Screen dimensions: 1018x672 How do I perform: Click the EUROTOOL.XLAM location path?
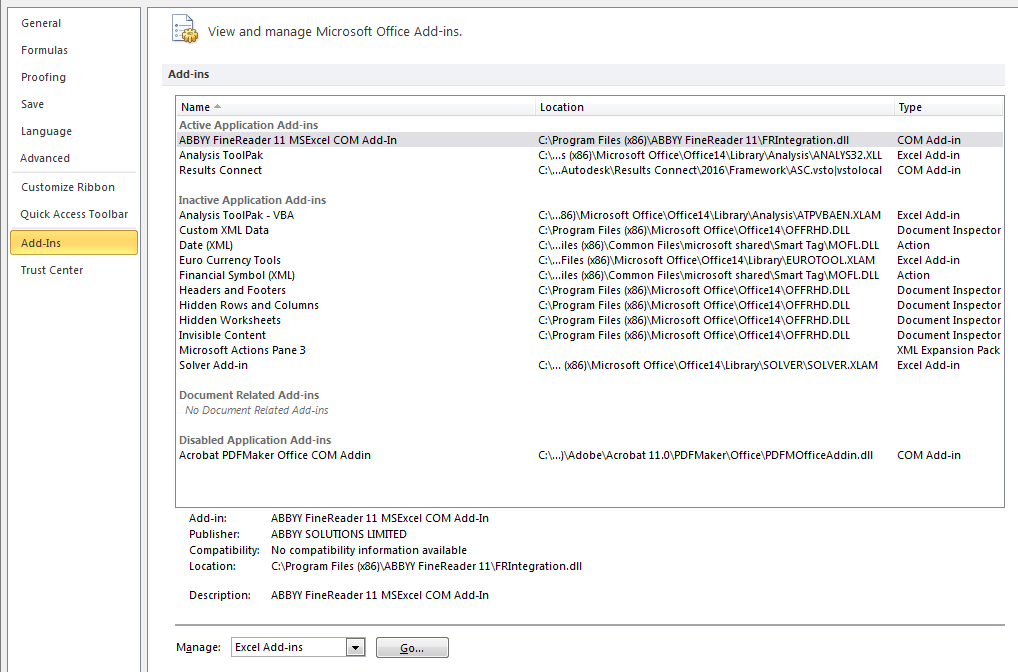[x=706, y=260]
